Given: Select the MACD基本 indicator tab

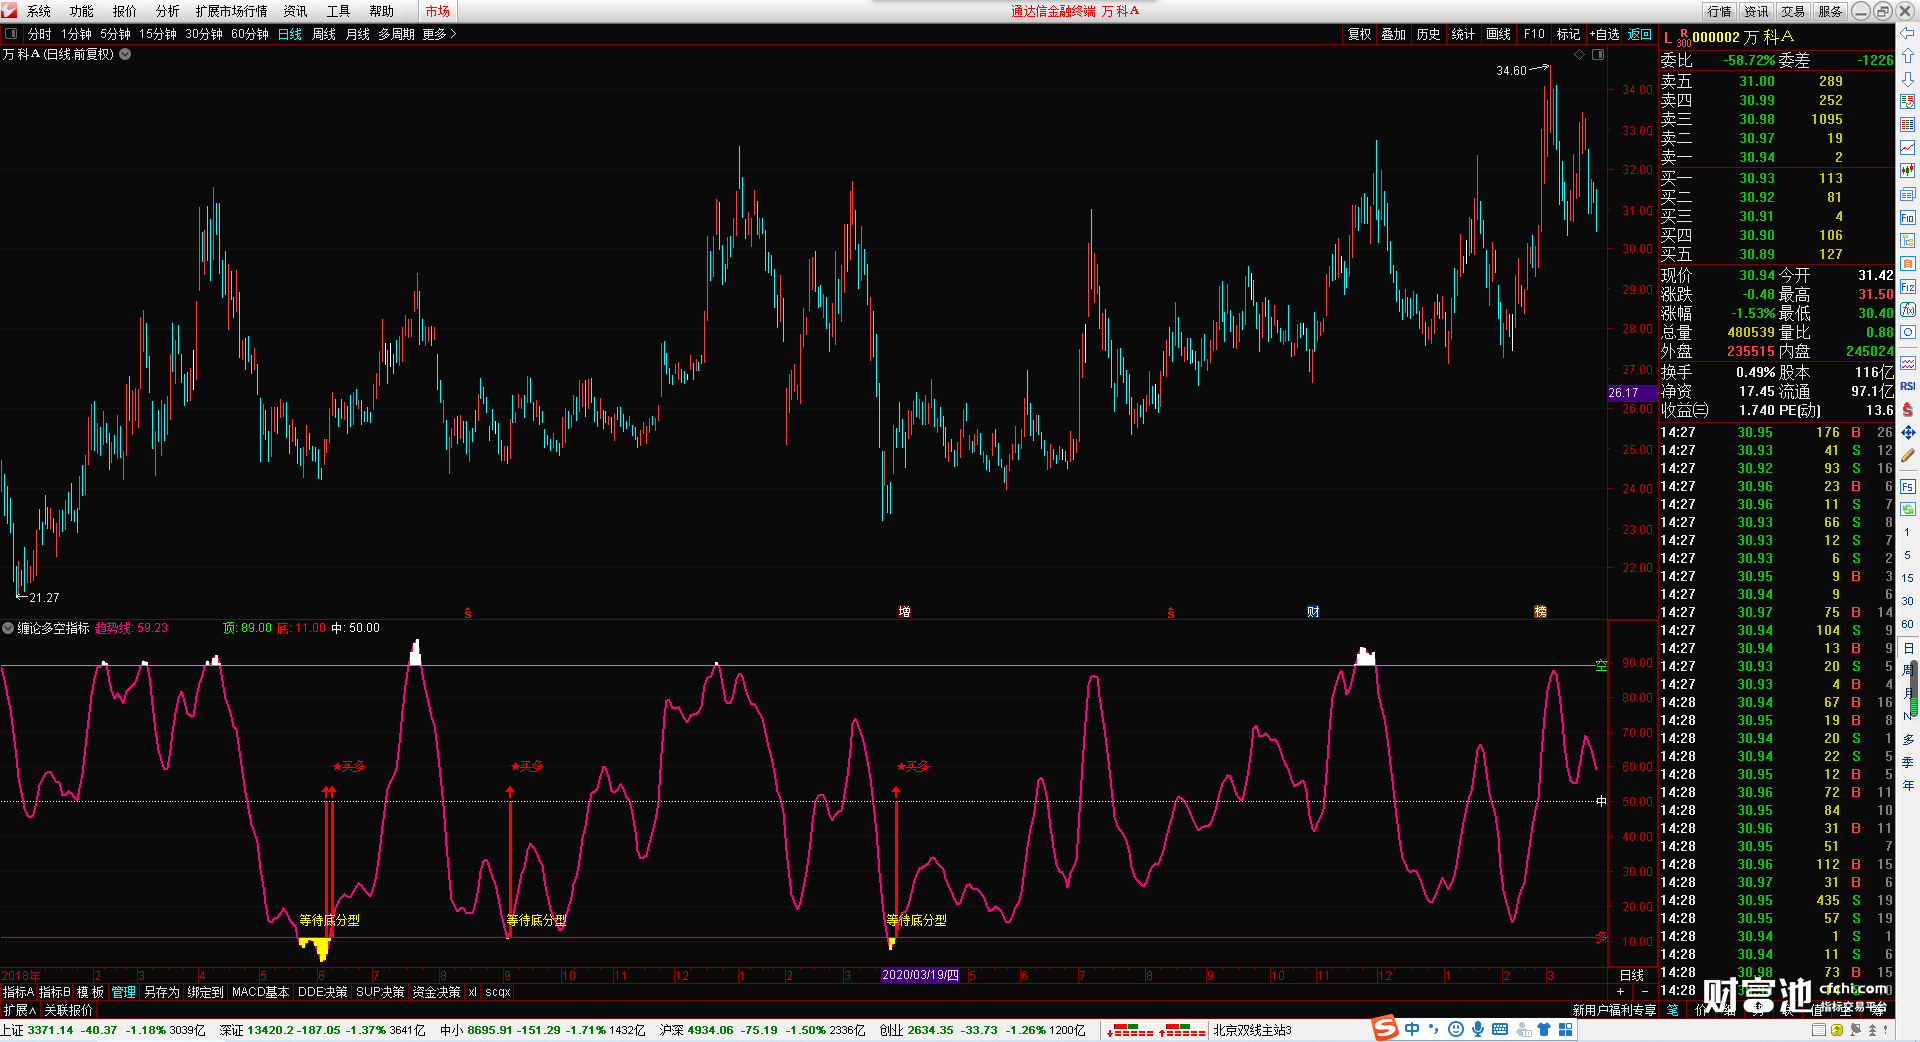Looking at the screenshot, I should pos(260,992).
